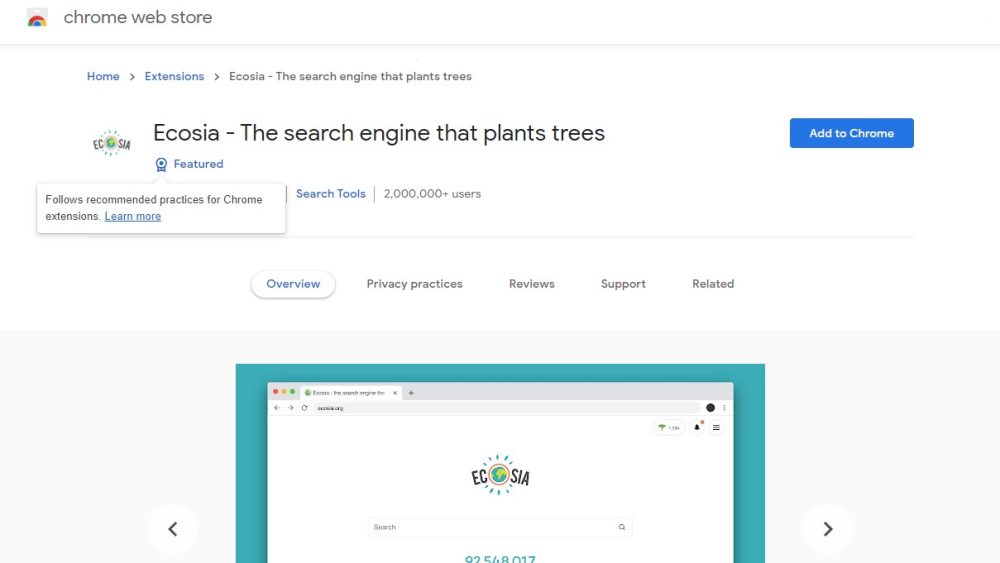The height and width of the screenshot is (563, 1000).
Task: Click the notification bell icon in screenshot
Action: tap(697, 427)
